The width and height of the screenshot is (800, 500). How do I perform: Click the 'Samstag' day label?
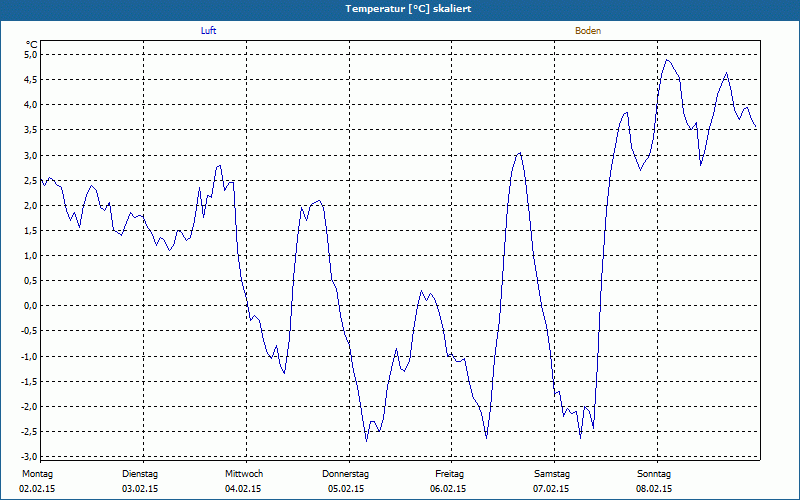coord(552,474)
